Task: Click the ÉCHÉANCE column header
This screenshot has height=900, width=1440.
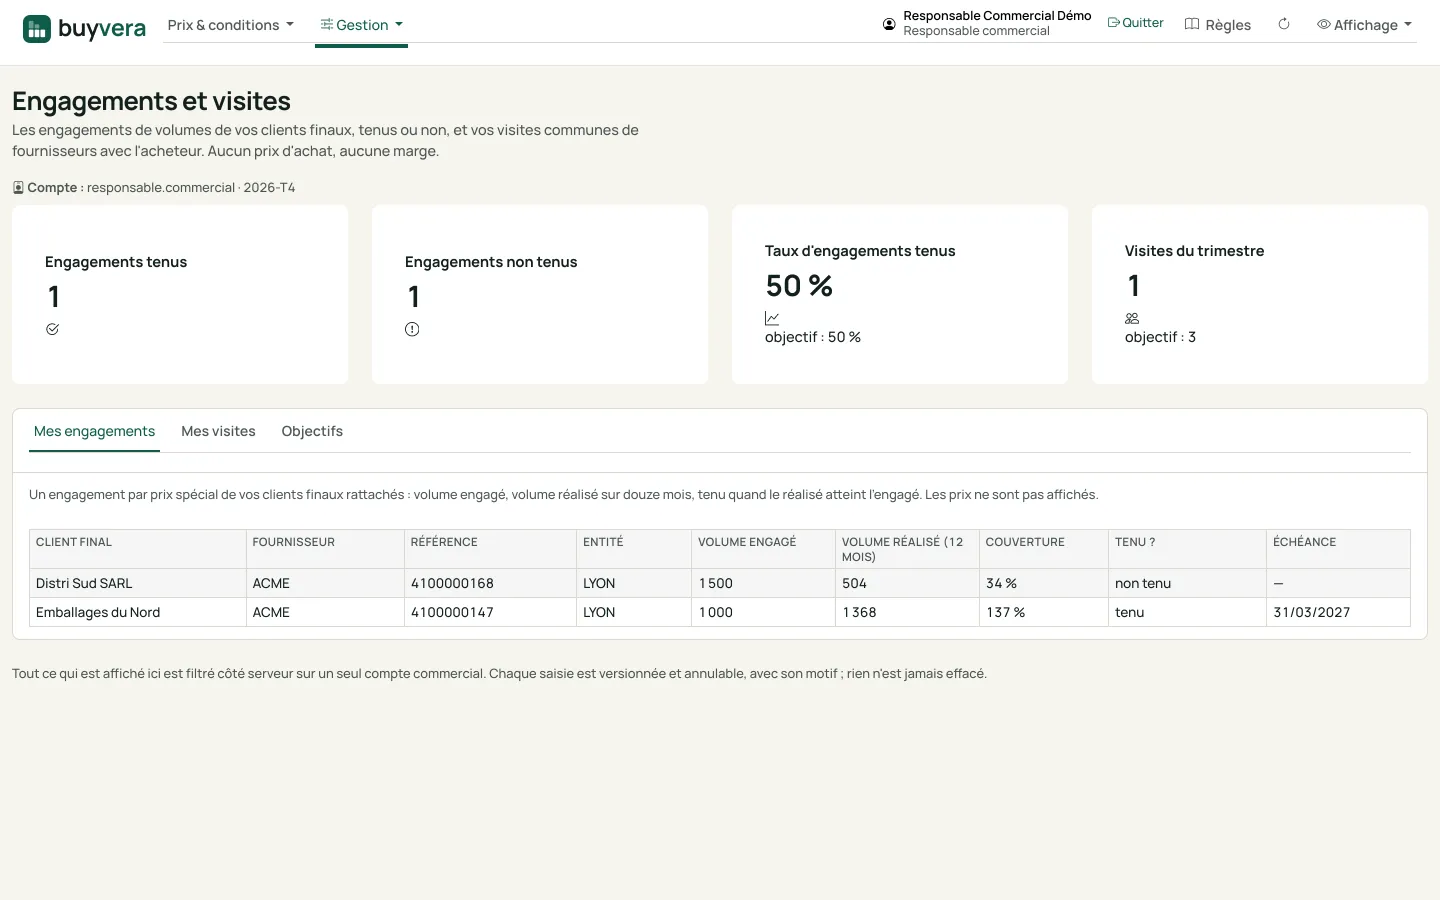Action: click(1338, 549)
